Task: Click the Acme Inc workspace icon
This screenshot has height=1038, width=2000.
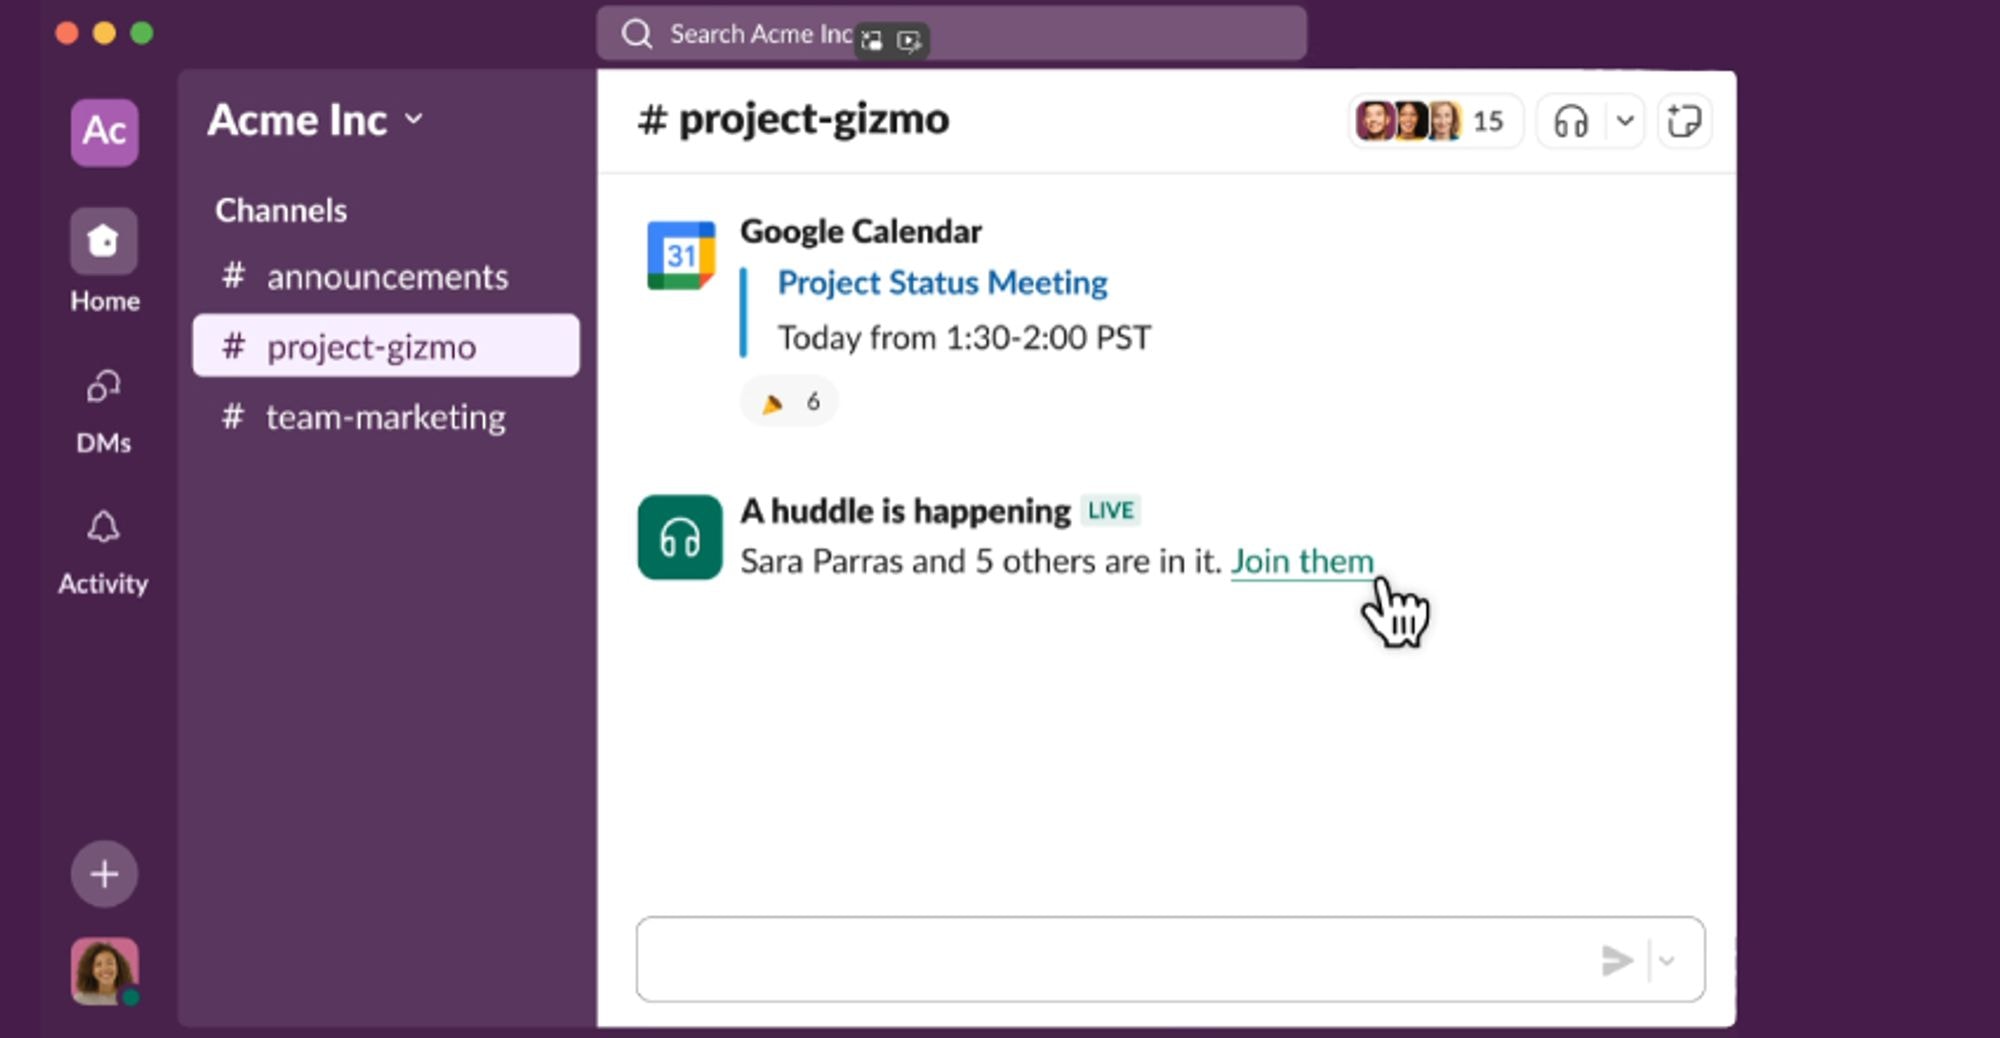Action: [x=104, y=132]
